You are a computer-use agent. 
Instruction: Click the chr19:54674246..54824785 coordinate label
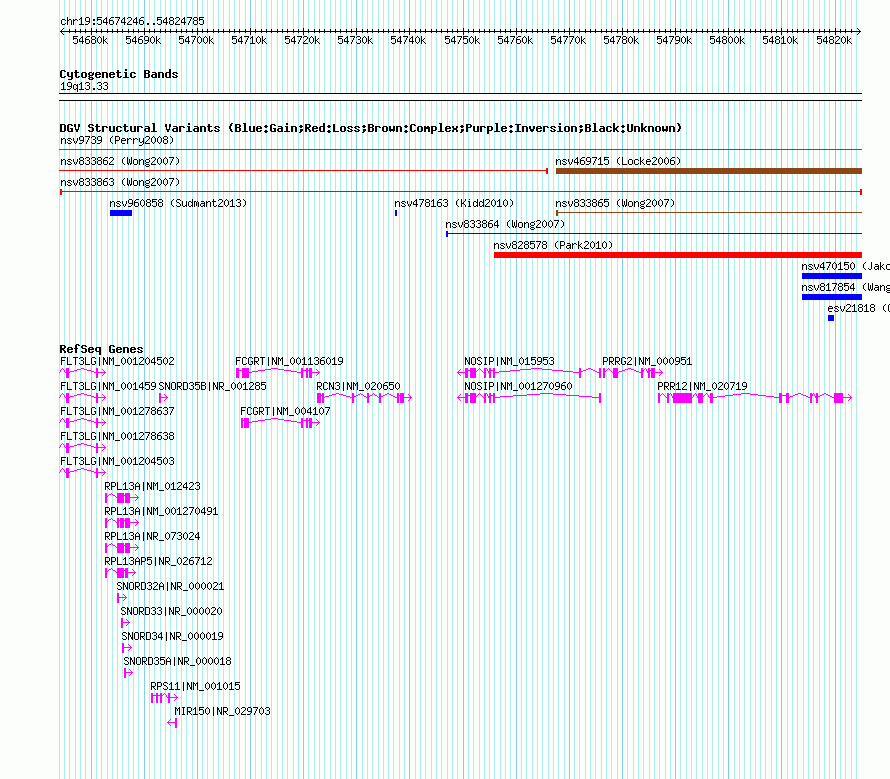point(132,21)
